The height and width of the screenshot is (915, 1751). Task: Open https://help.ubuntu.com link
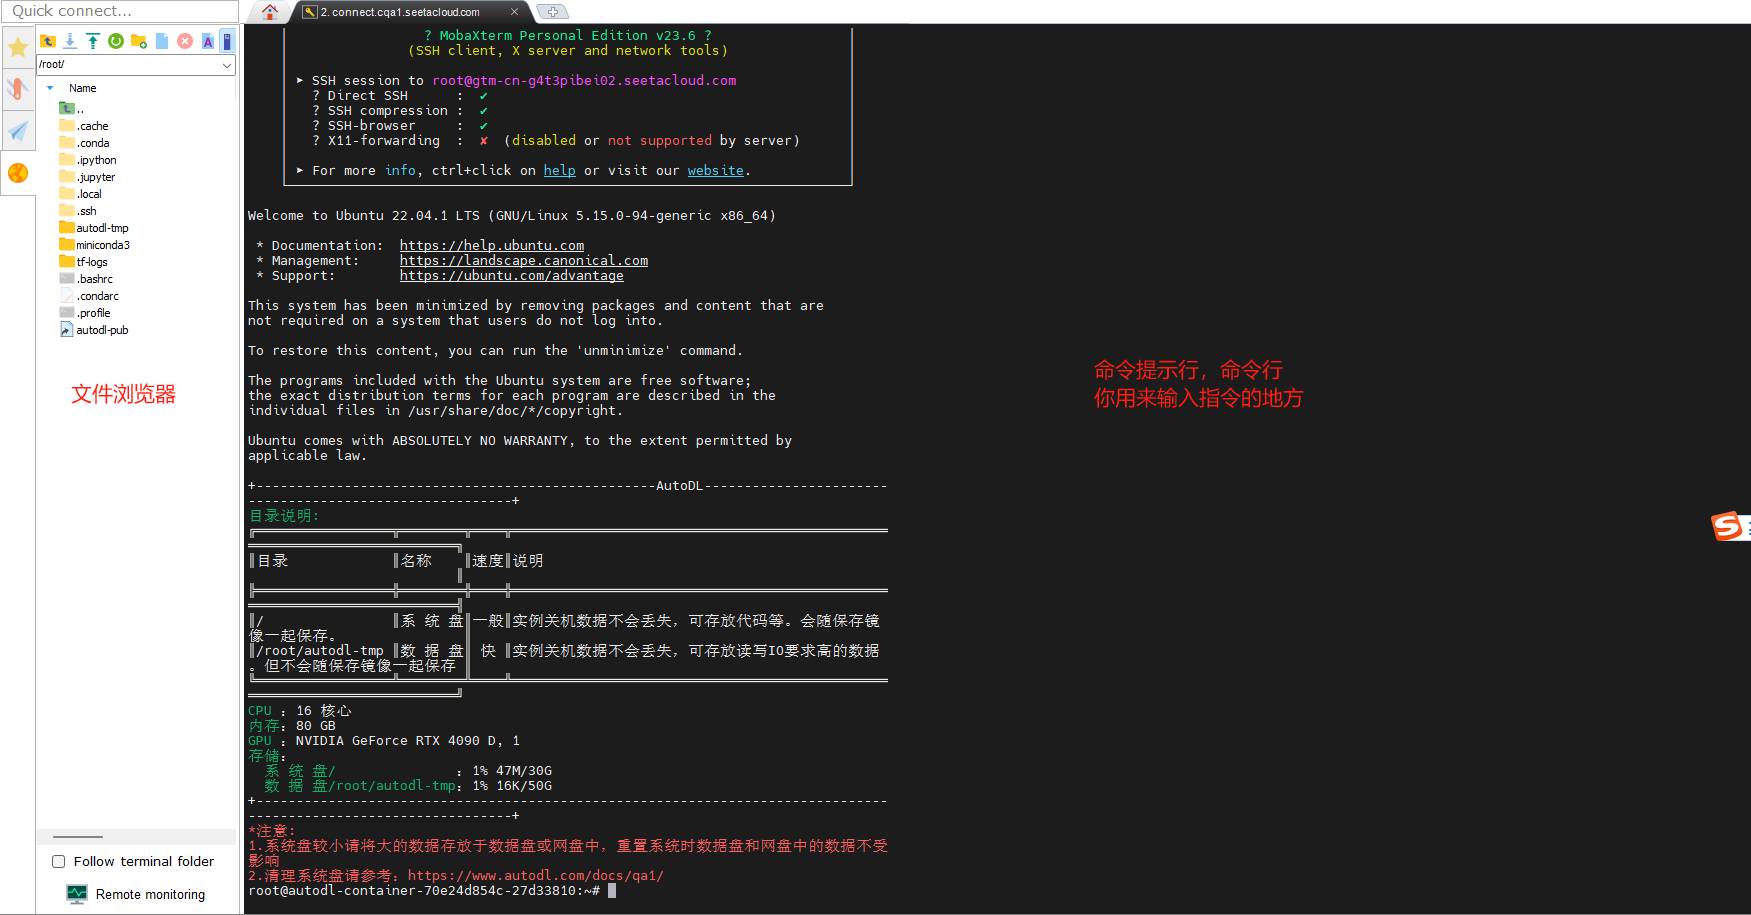point(492,246)
